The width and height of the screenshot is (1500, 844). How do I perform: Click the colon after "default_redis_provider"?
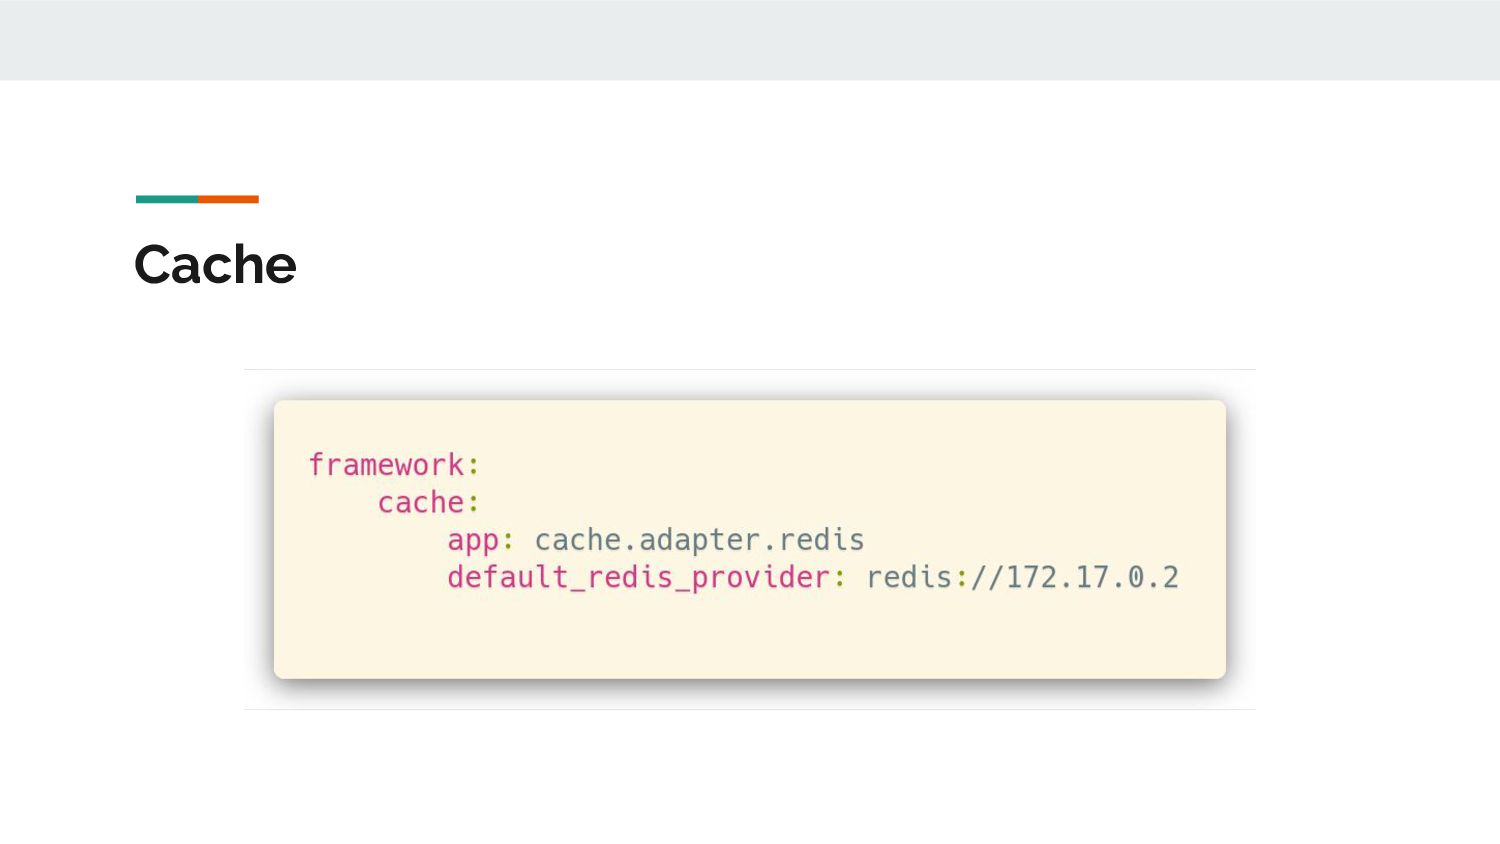coord(840,578)
